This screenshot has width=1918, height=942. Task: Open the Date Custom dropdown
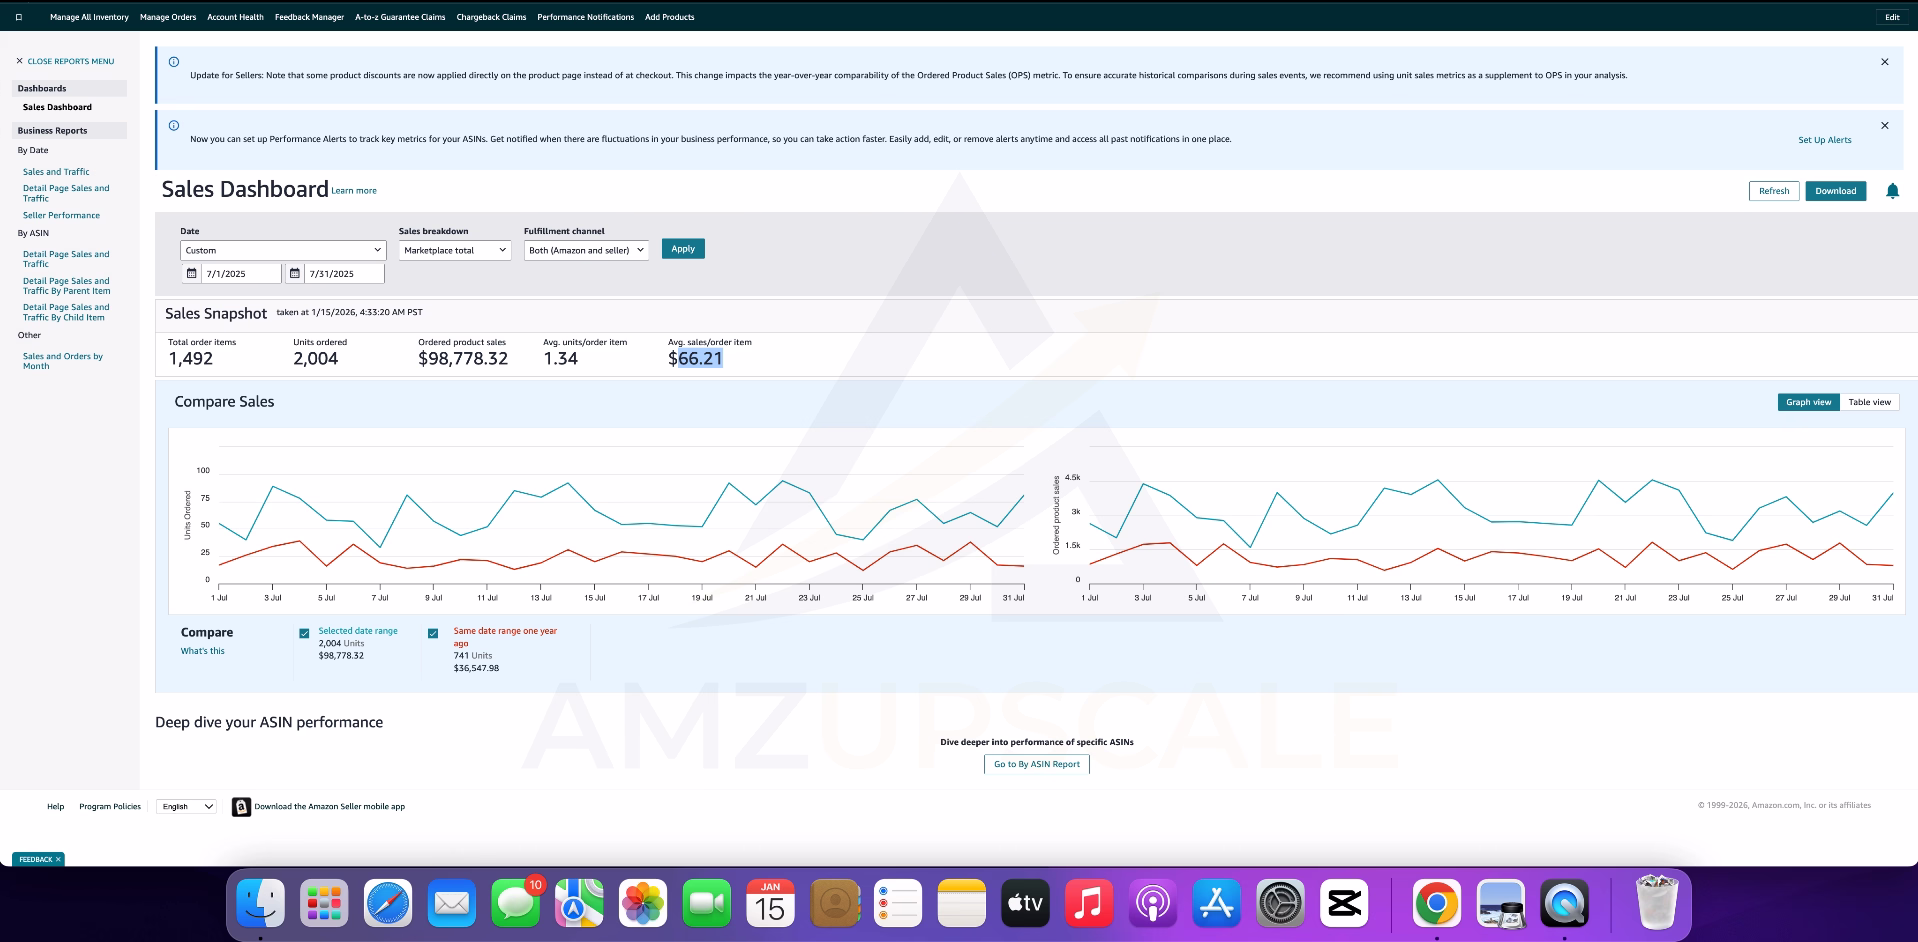coord(283,250)
